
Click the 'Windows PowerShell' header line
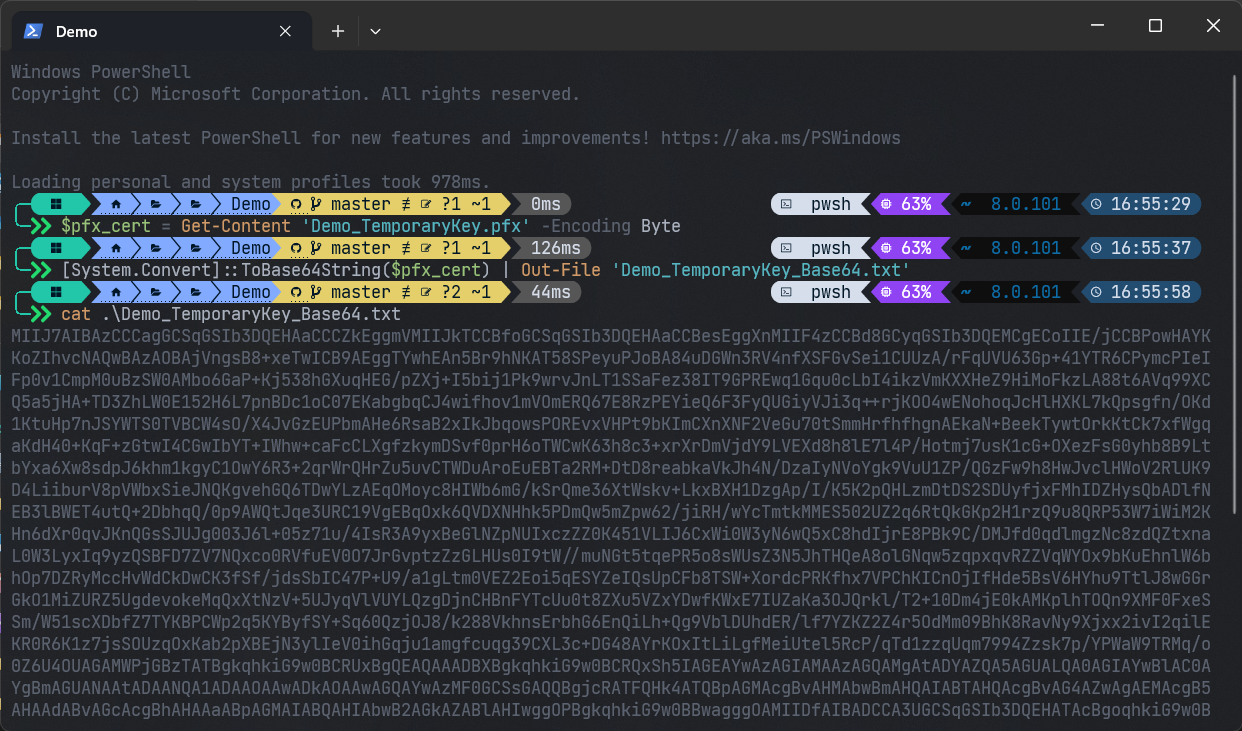[x=101, y=72]
